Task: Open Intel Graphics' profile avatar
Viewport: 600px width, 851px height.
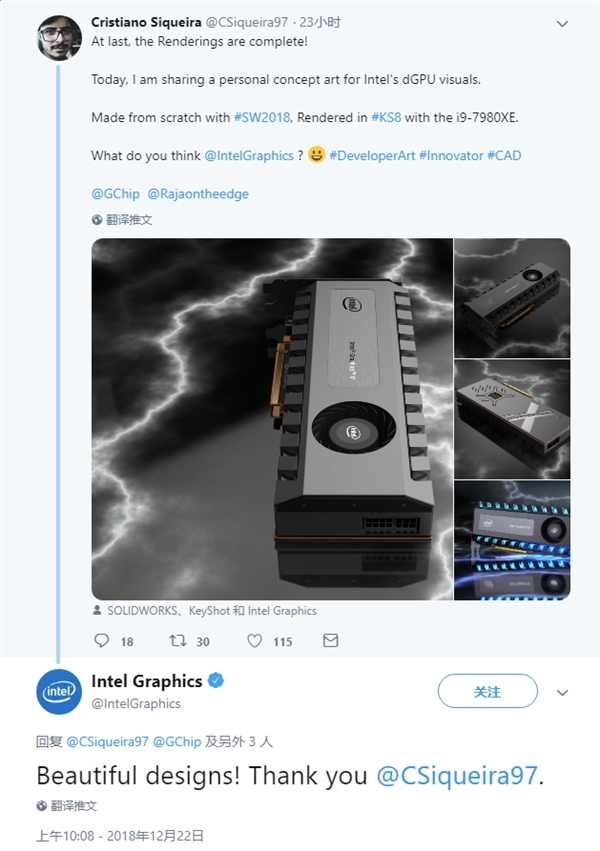Action: pos(62,690)
